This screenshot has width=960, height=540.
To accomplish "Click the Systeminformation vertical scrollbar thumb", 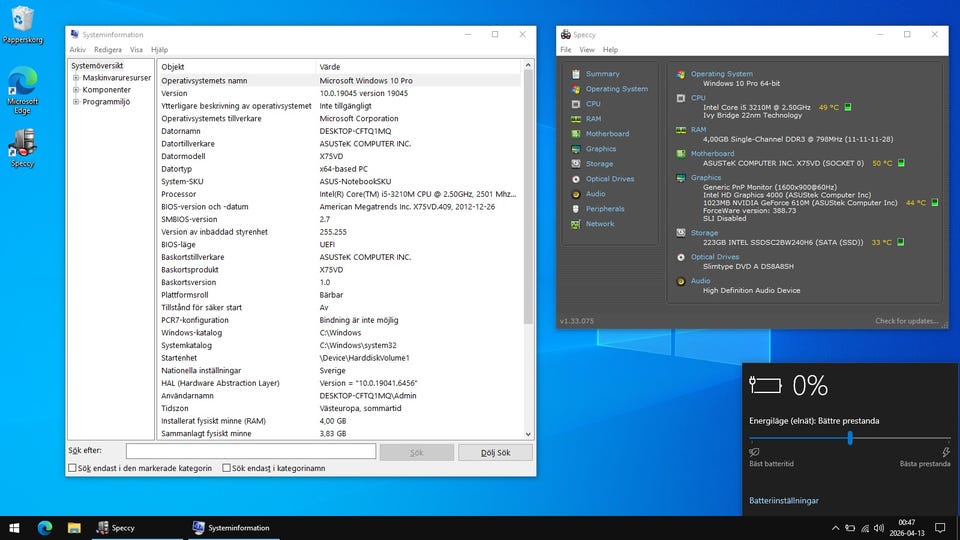I will 528,197.
